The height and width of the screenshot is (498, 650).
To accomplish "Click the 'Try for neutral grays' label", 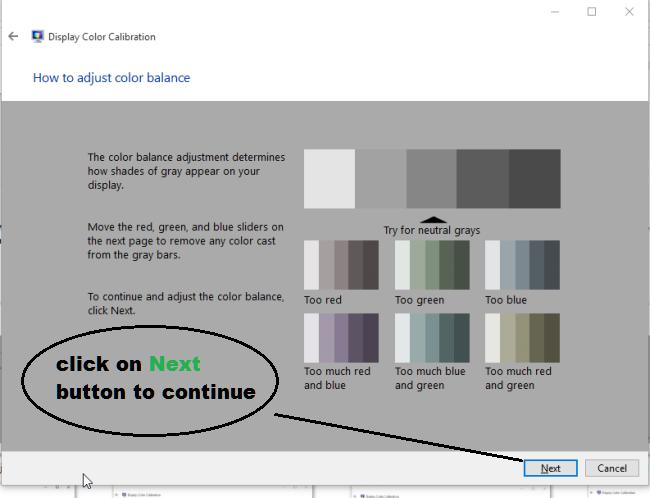I will coord(432,230).
